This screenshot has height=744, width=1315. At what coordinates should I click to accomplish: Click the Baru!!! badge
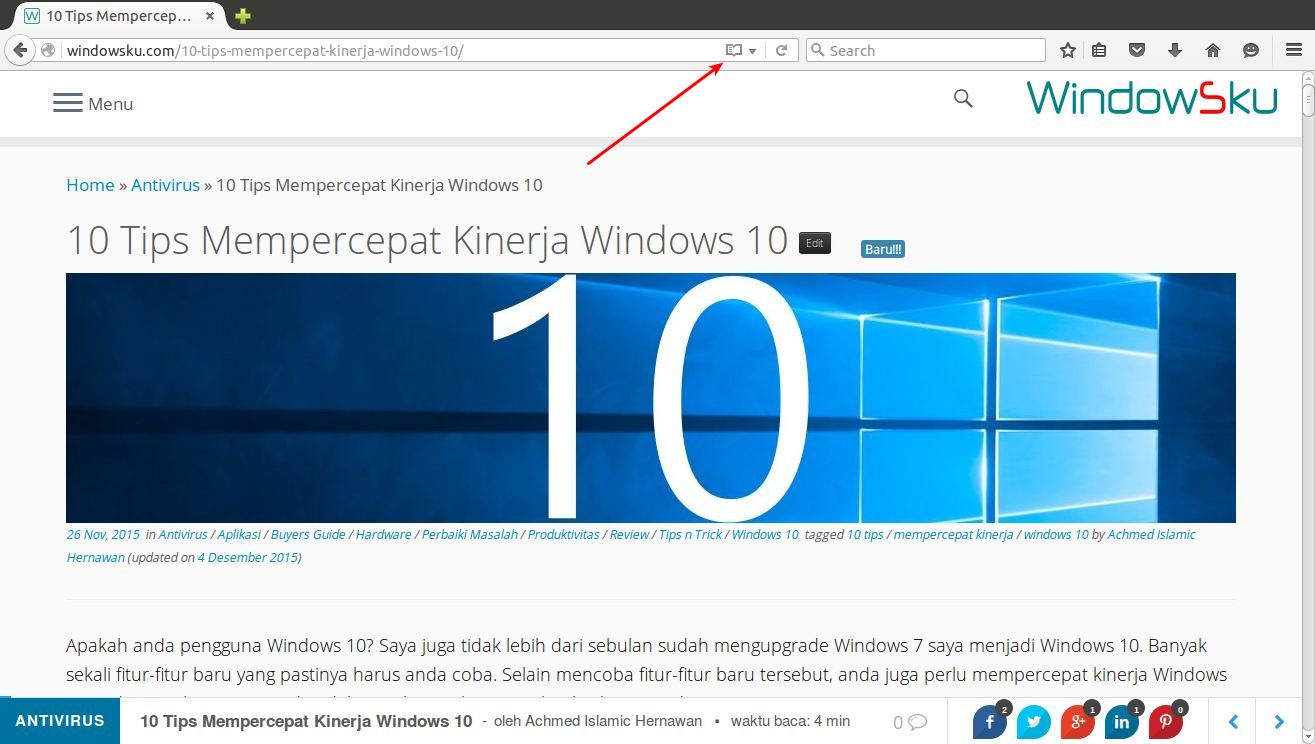(883, 249)
